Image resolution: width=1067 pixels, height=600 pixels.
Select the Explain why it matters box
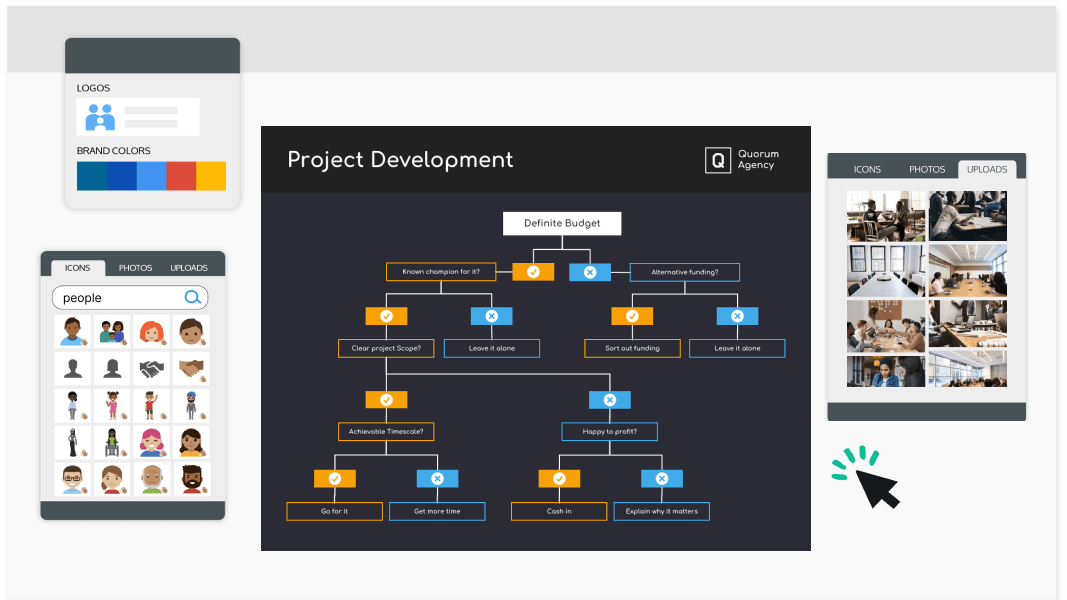click(662, 511)
